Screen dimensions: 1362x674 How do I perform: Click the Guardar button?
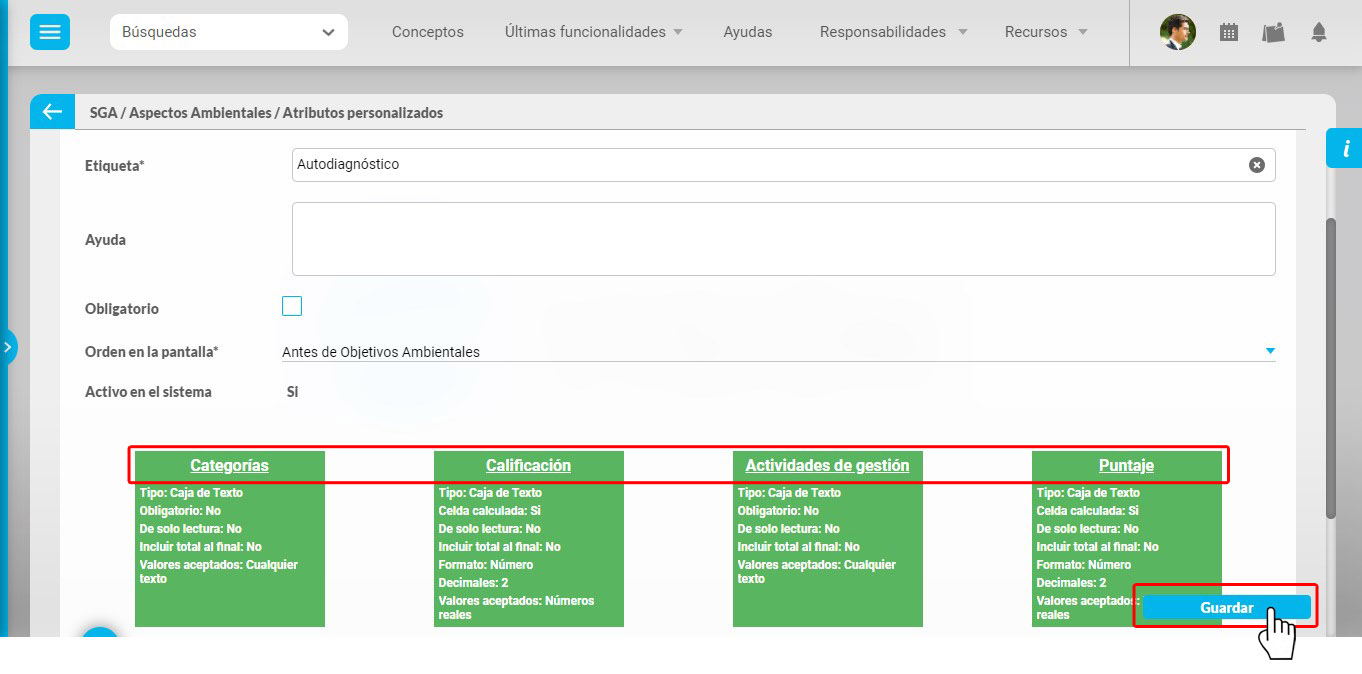click(x=1227, y=608)
